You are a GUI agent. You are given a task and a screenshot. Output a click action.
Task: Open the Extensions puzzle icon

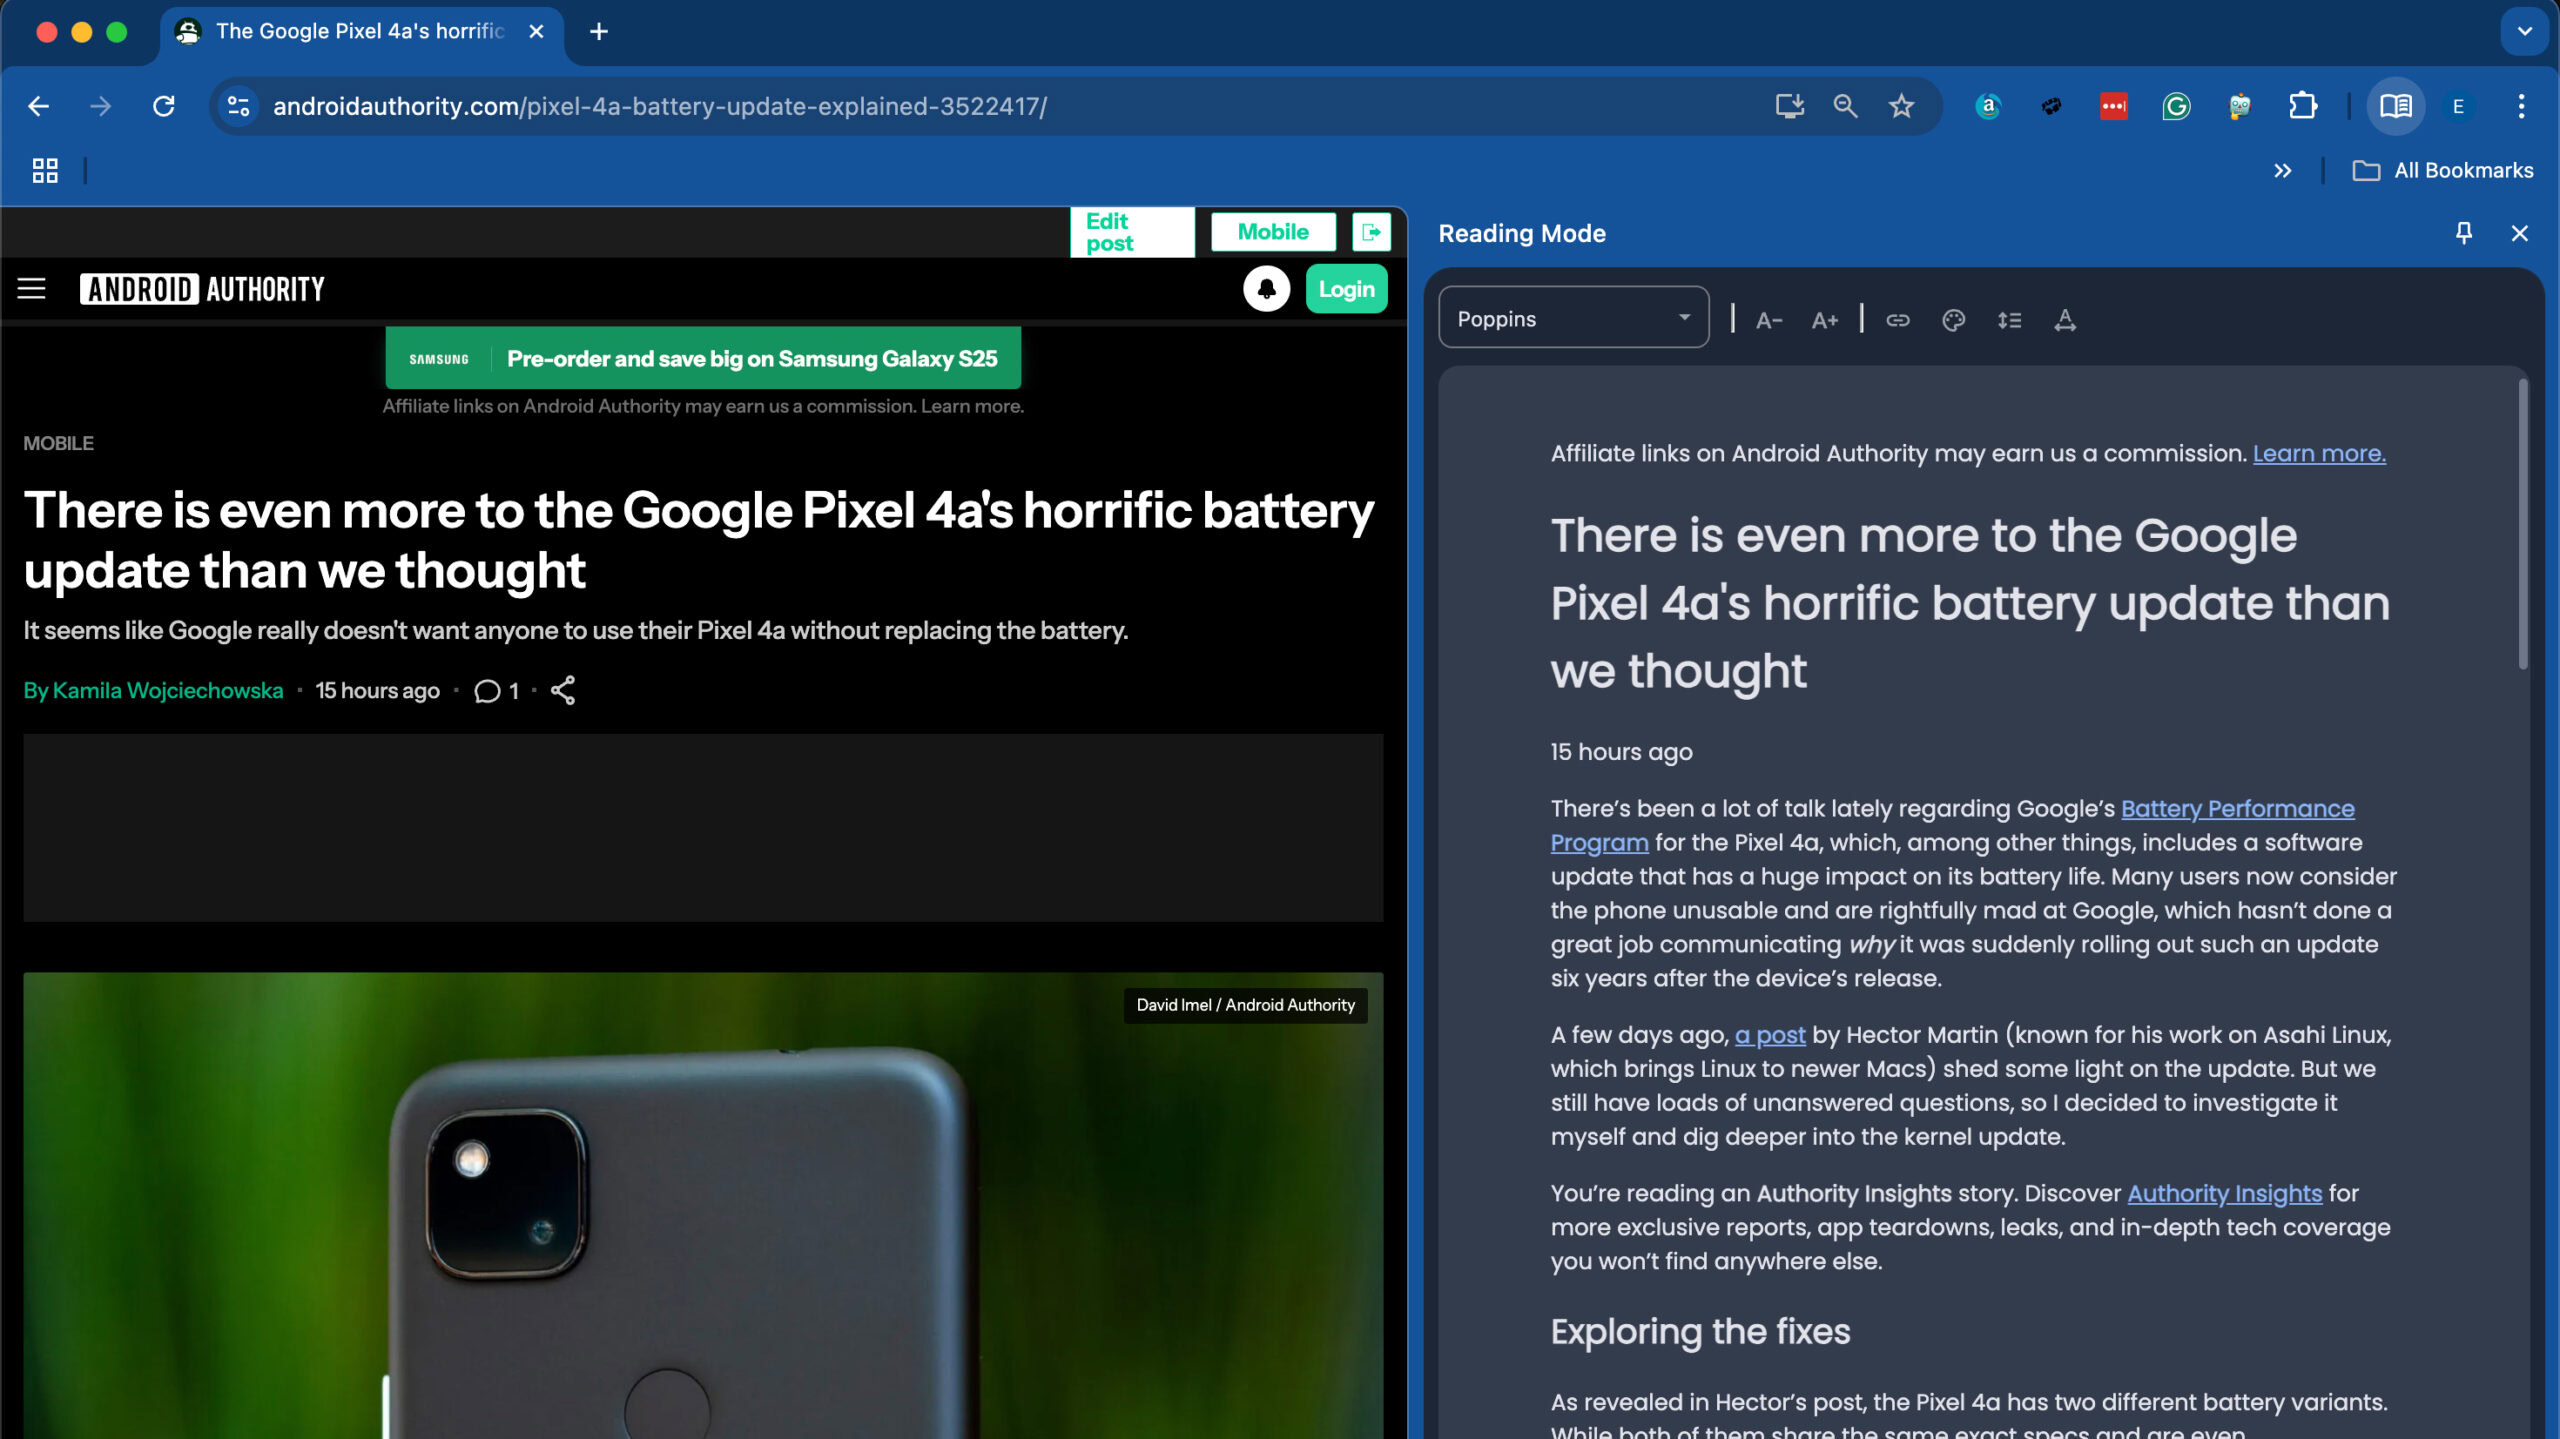point(2303,106)
